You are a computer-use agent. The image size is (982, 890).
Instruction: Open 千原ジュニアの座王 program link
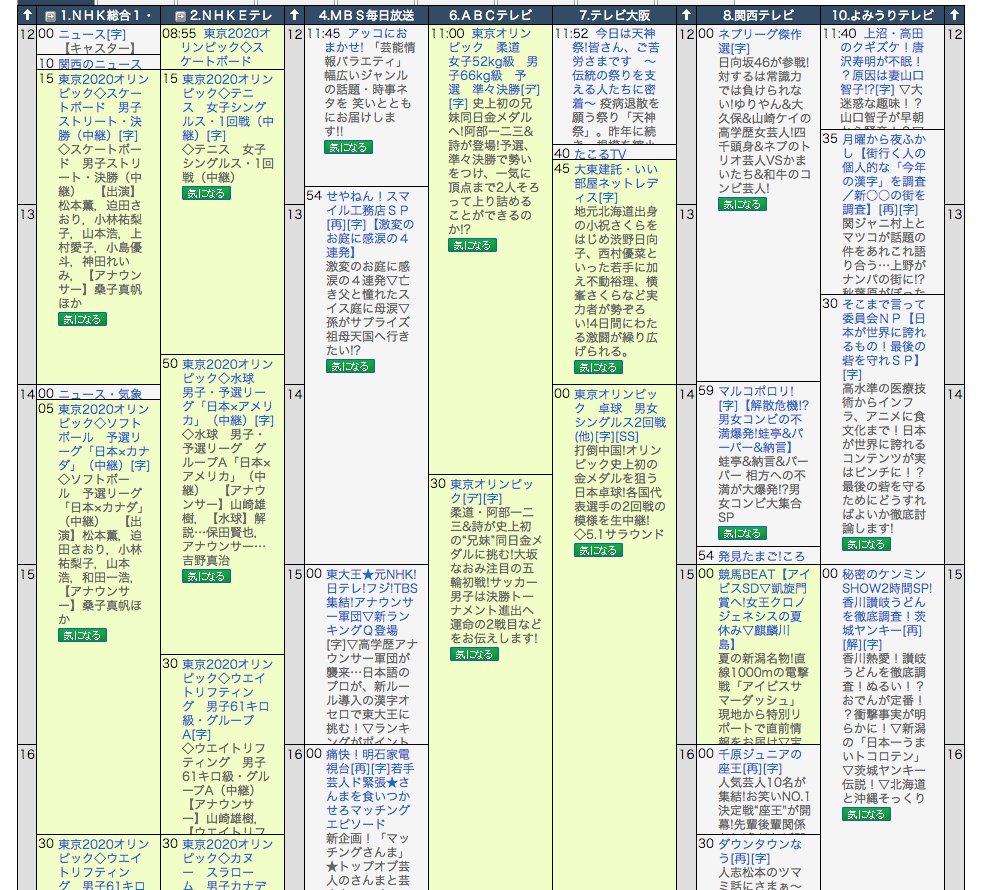(x=760, y=761)
